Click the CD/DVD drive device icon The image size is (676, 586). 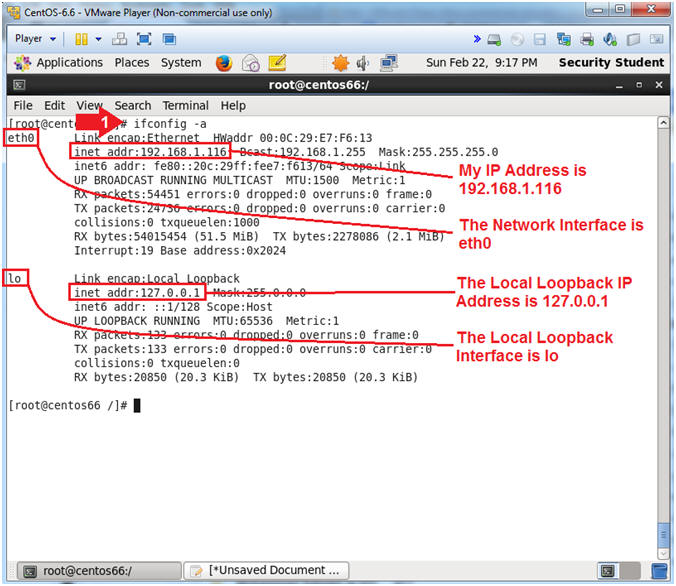click(x=517, y=40)
